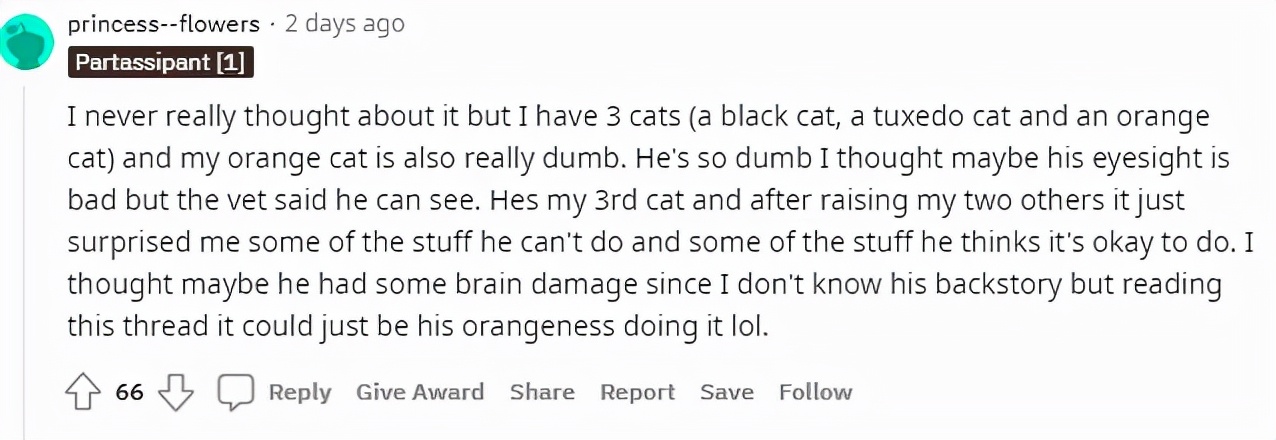Collapse thread using the left vertical line
The height and width of the screenshot is (440, 1276).
pos(26,250)
